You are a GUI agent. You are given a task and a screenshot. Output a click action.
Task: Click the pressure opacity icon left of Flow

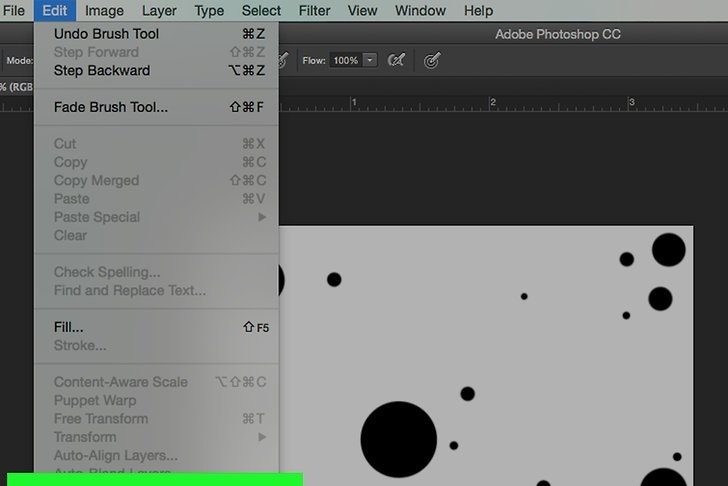[x=284, y=60]
